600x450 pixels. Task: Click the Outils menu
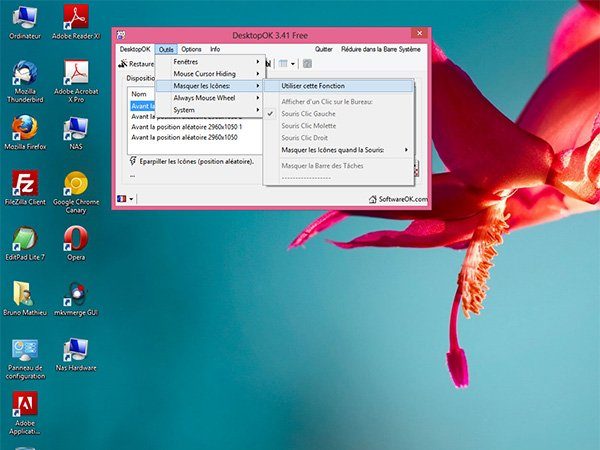coord(166,49)
